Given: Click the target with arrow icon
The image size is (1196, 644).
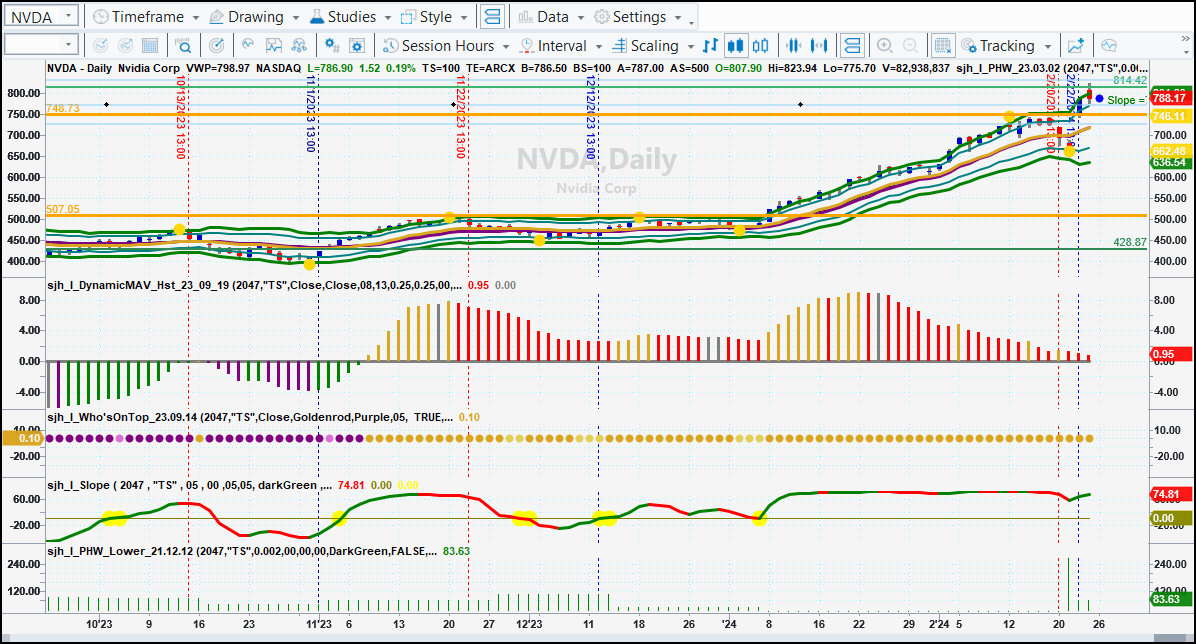Looking at the screenshot, I should click(x=217, y=46).
